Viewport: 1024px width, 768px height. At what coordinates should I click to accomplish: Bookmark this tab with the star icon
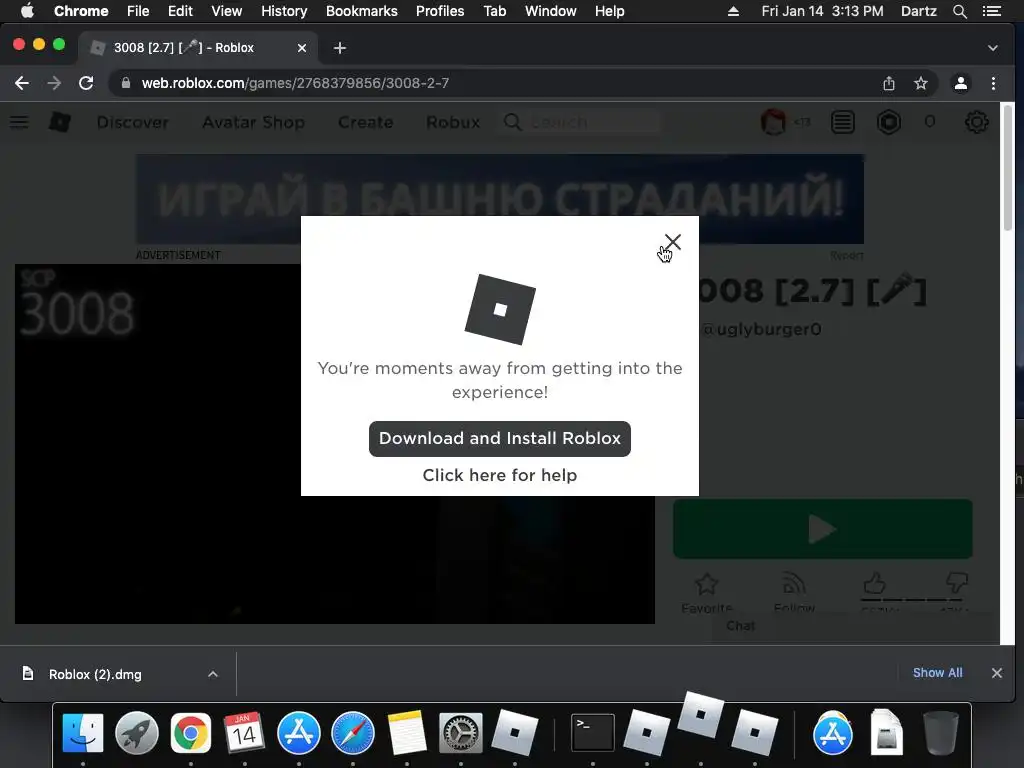[921, 83]
